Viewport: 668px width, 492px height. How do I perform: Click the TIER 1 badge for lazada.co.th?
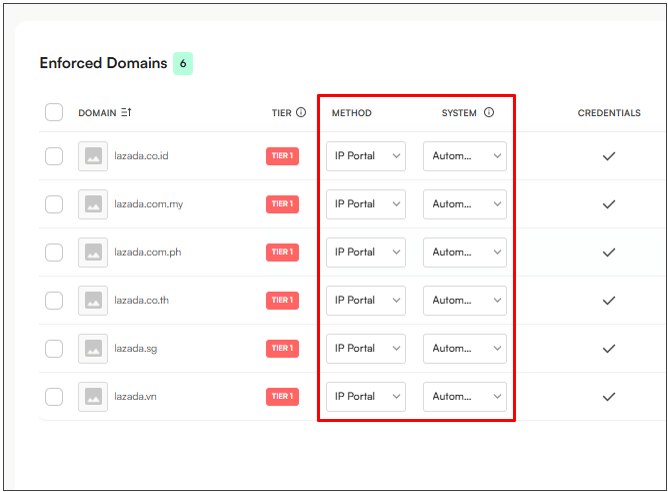(x=282, y=300)
